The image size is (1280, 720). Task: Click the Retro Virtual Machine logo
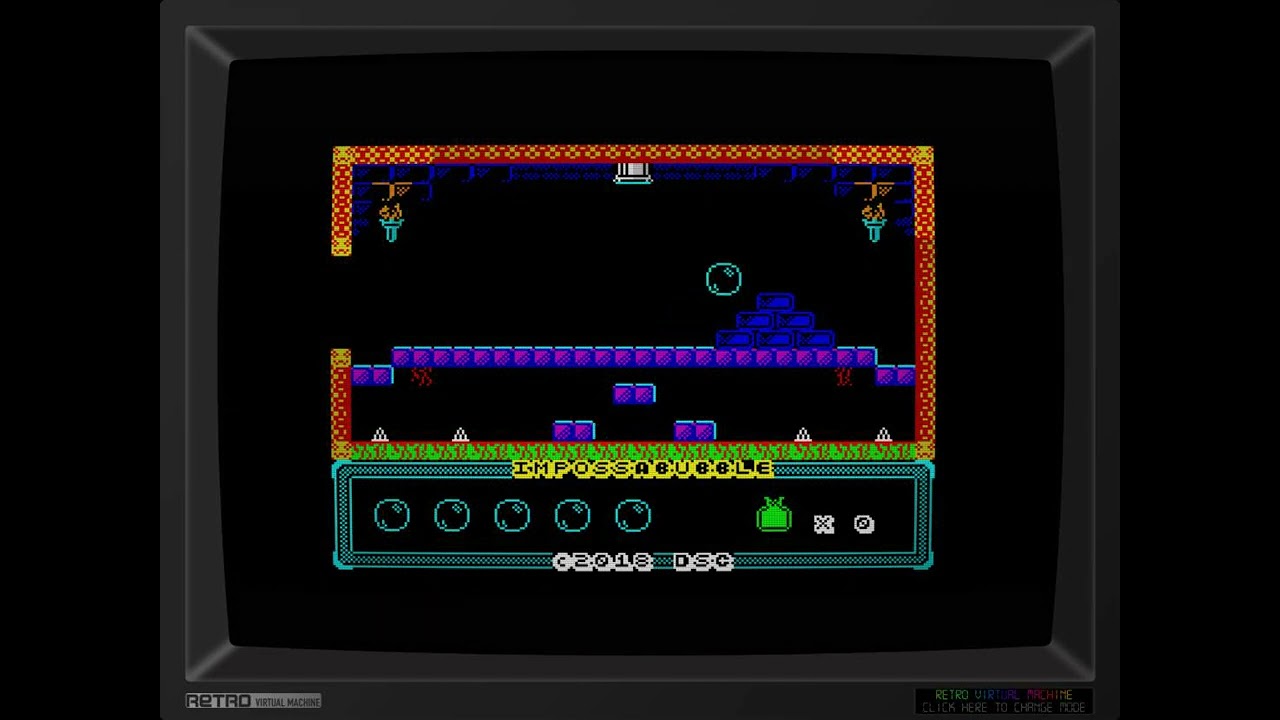click(253, 701)
